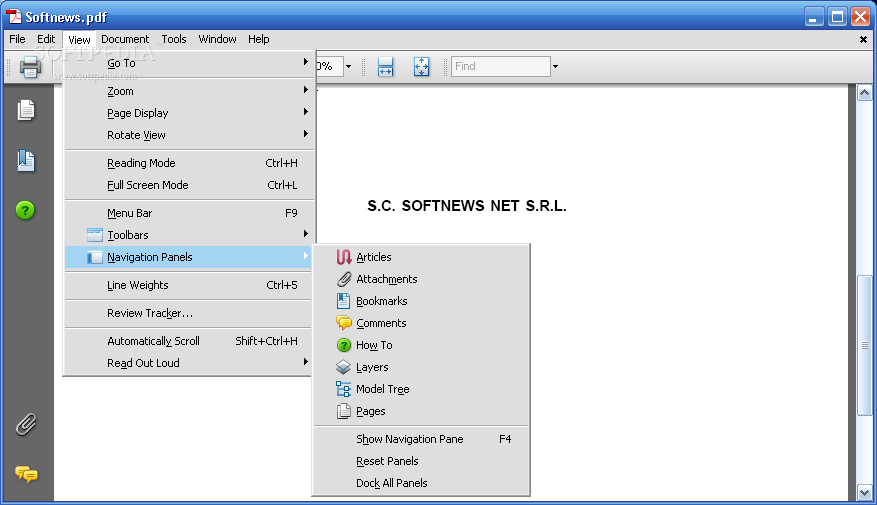Choose Reset Panels
This screenshot has width=877, height=505.
point(421,461)
